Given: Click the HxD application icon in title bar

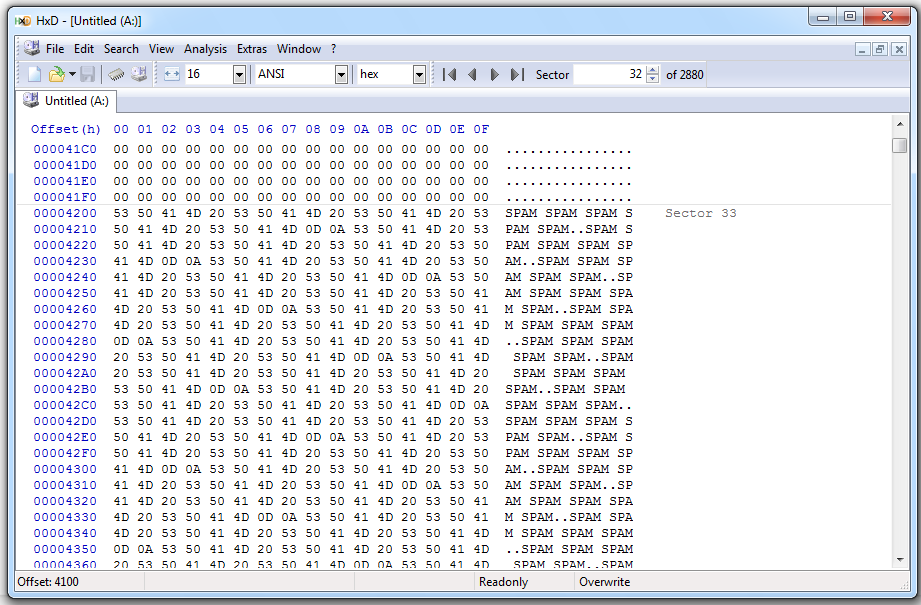Looking at the screenshot, I should coord(23,21).
